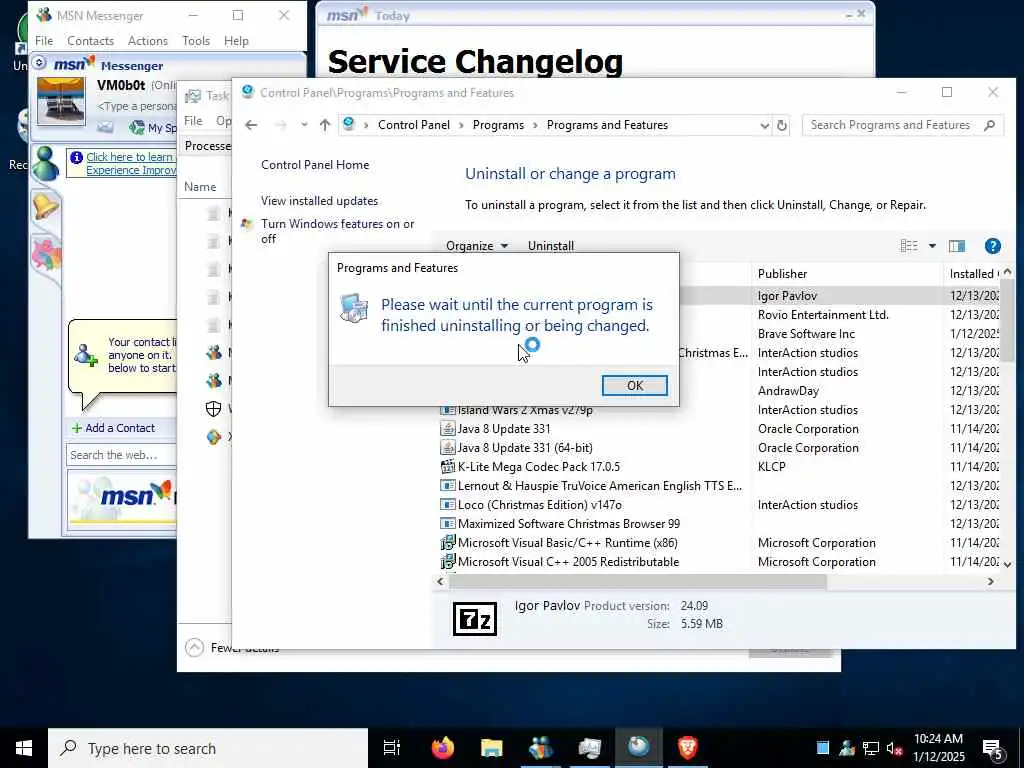Open File menu in Task Manager
Screen dimensions: 1024x768
[193, 121]
